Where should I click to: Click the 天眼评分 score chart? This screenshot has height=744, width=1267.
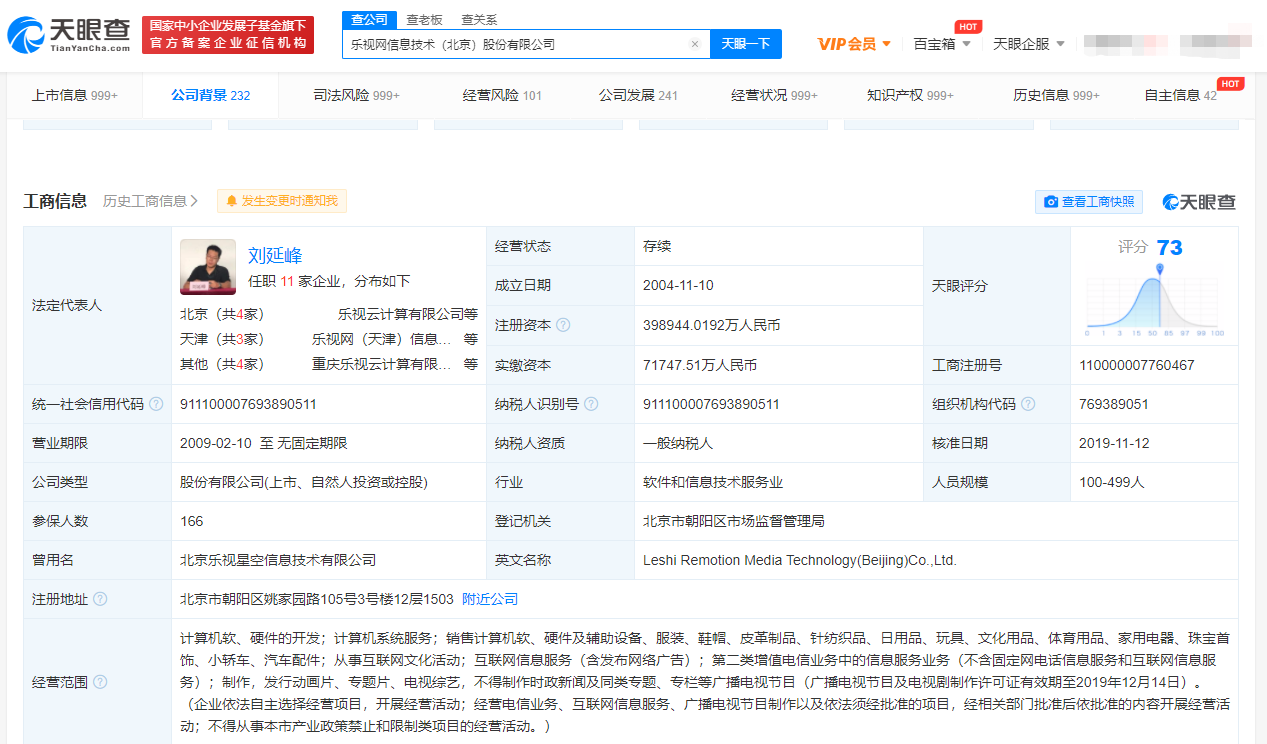click(x=1155, y=300)
